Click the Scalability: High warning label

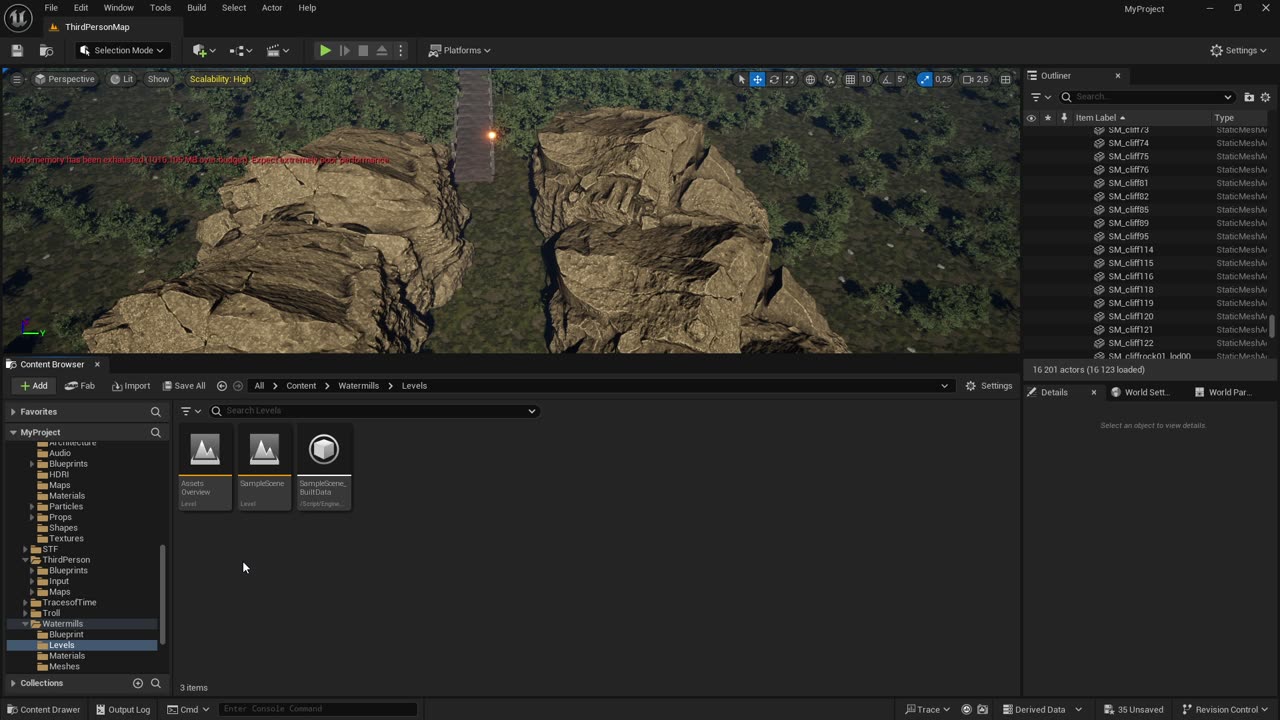coord(220,79)
